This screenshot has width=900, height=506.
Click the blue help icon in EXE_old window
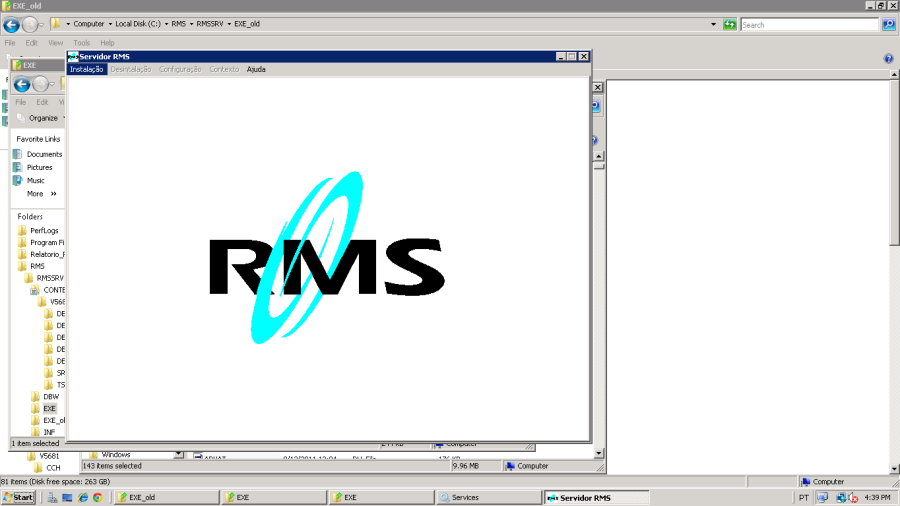click(x=889, y=59)
